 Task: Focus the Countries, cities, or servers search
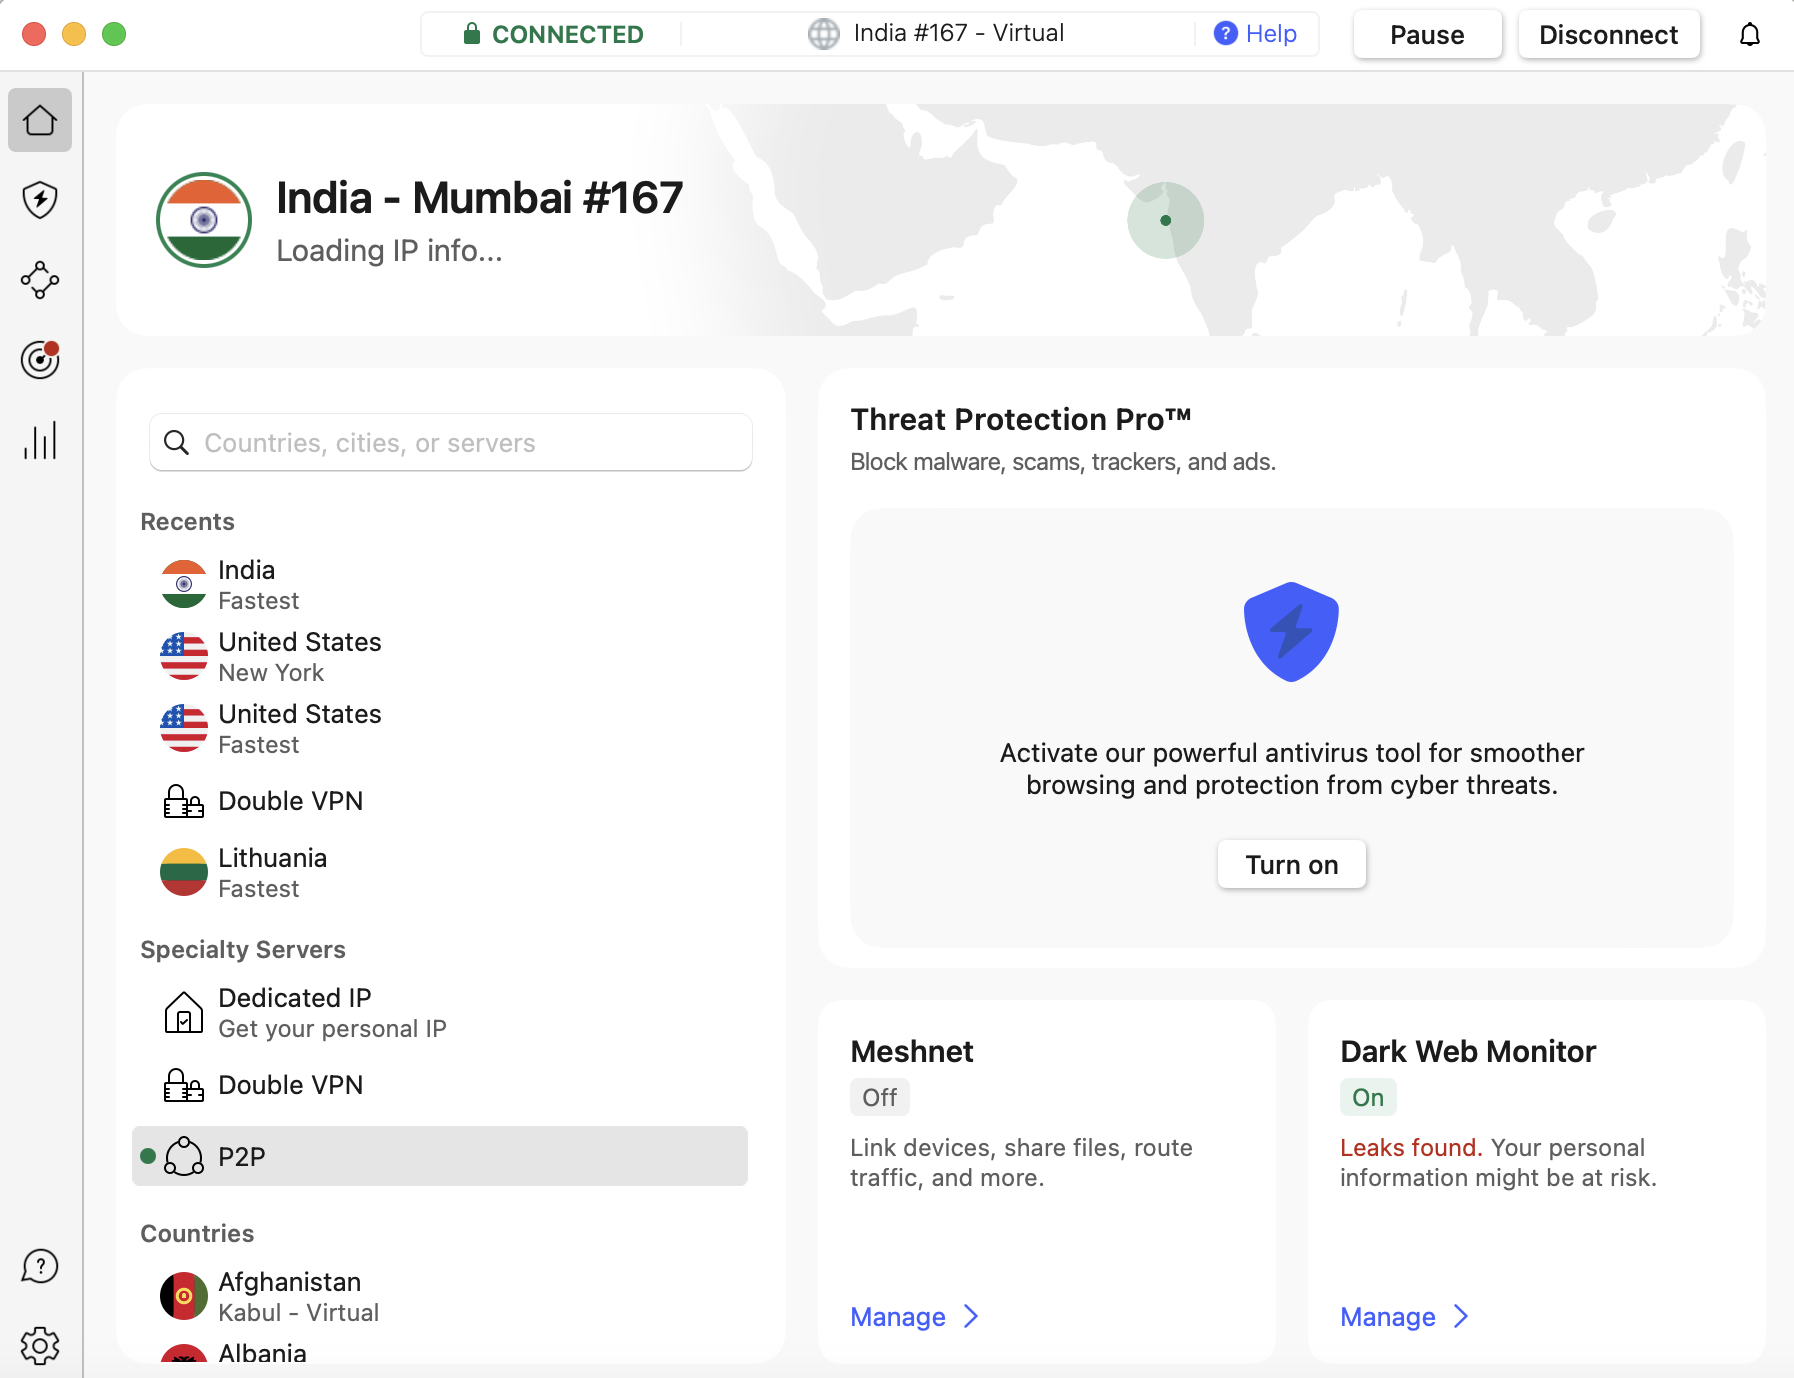[451, 442]
